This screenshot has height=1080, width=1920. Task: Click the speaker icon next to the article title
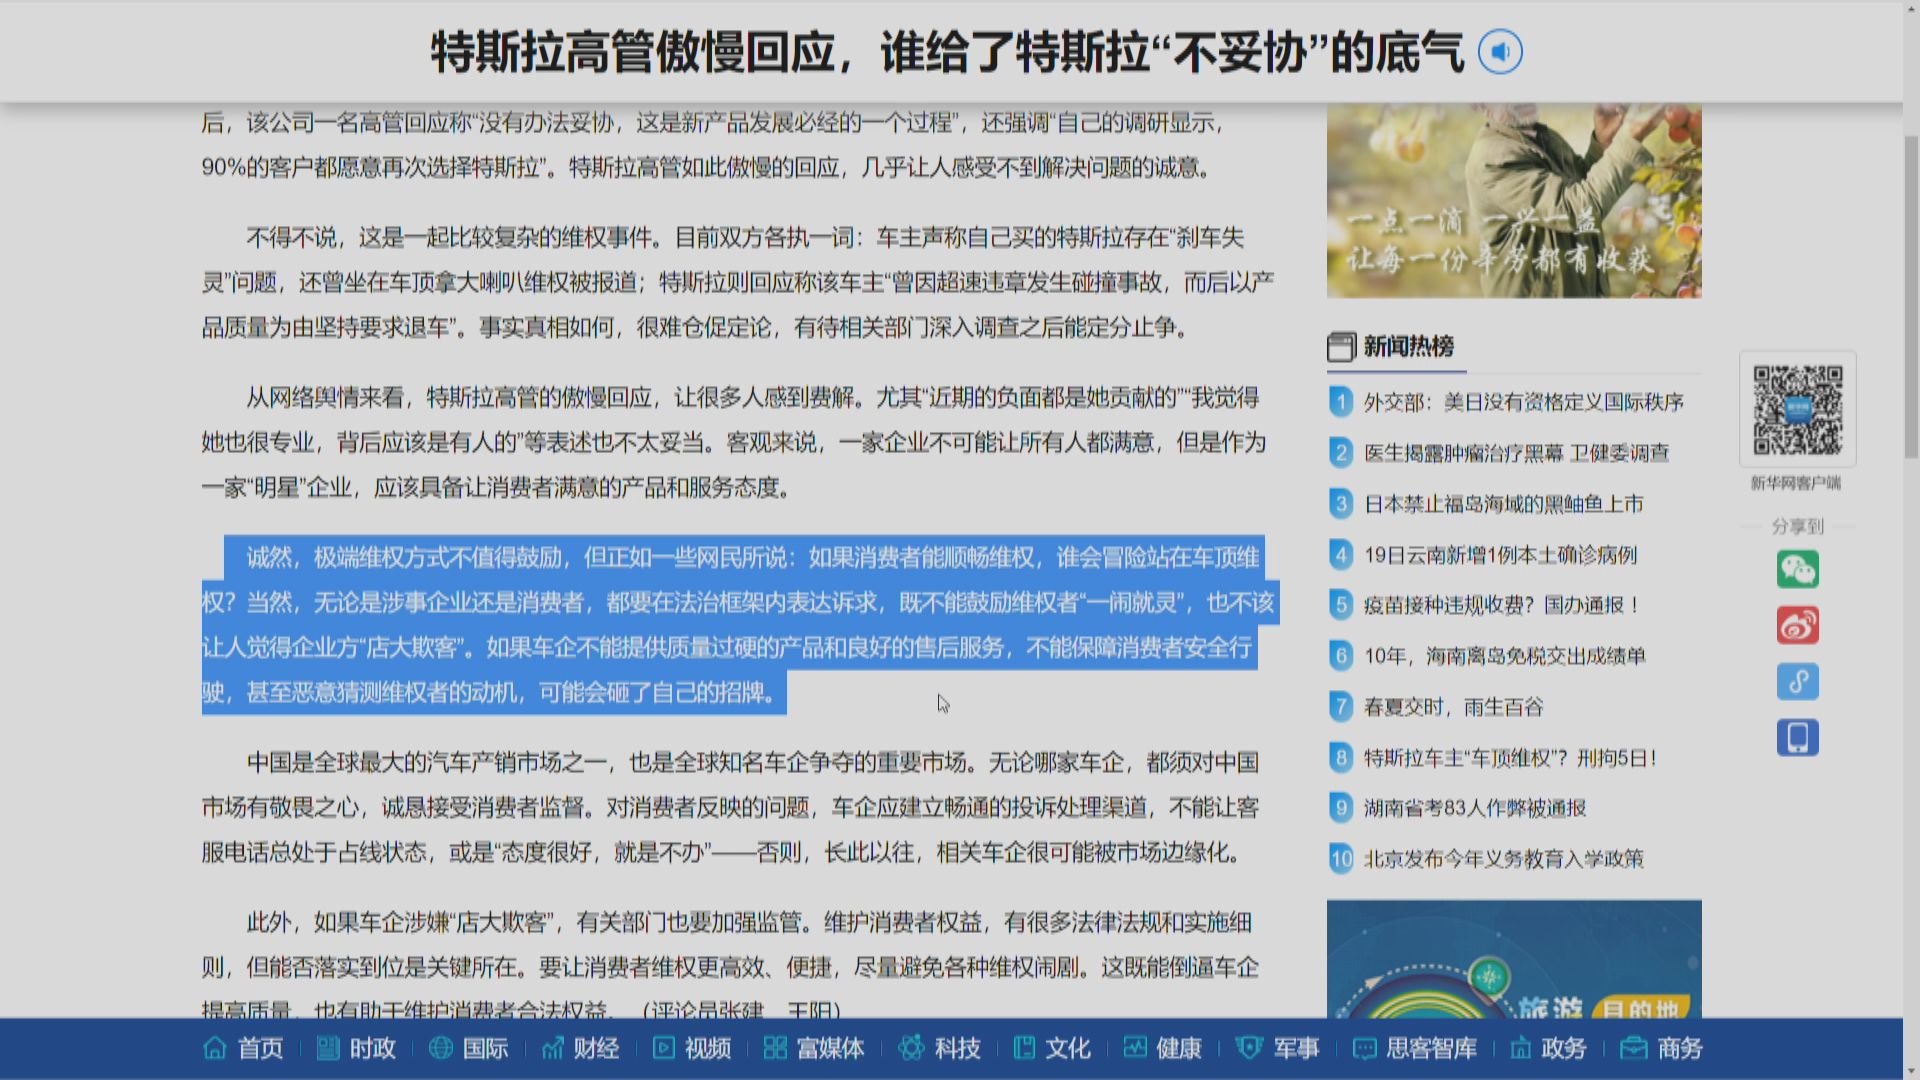[1498, 52]
